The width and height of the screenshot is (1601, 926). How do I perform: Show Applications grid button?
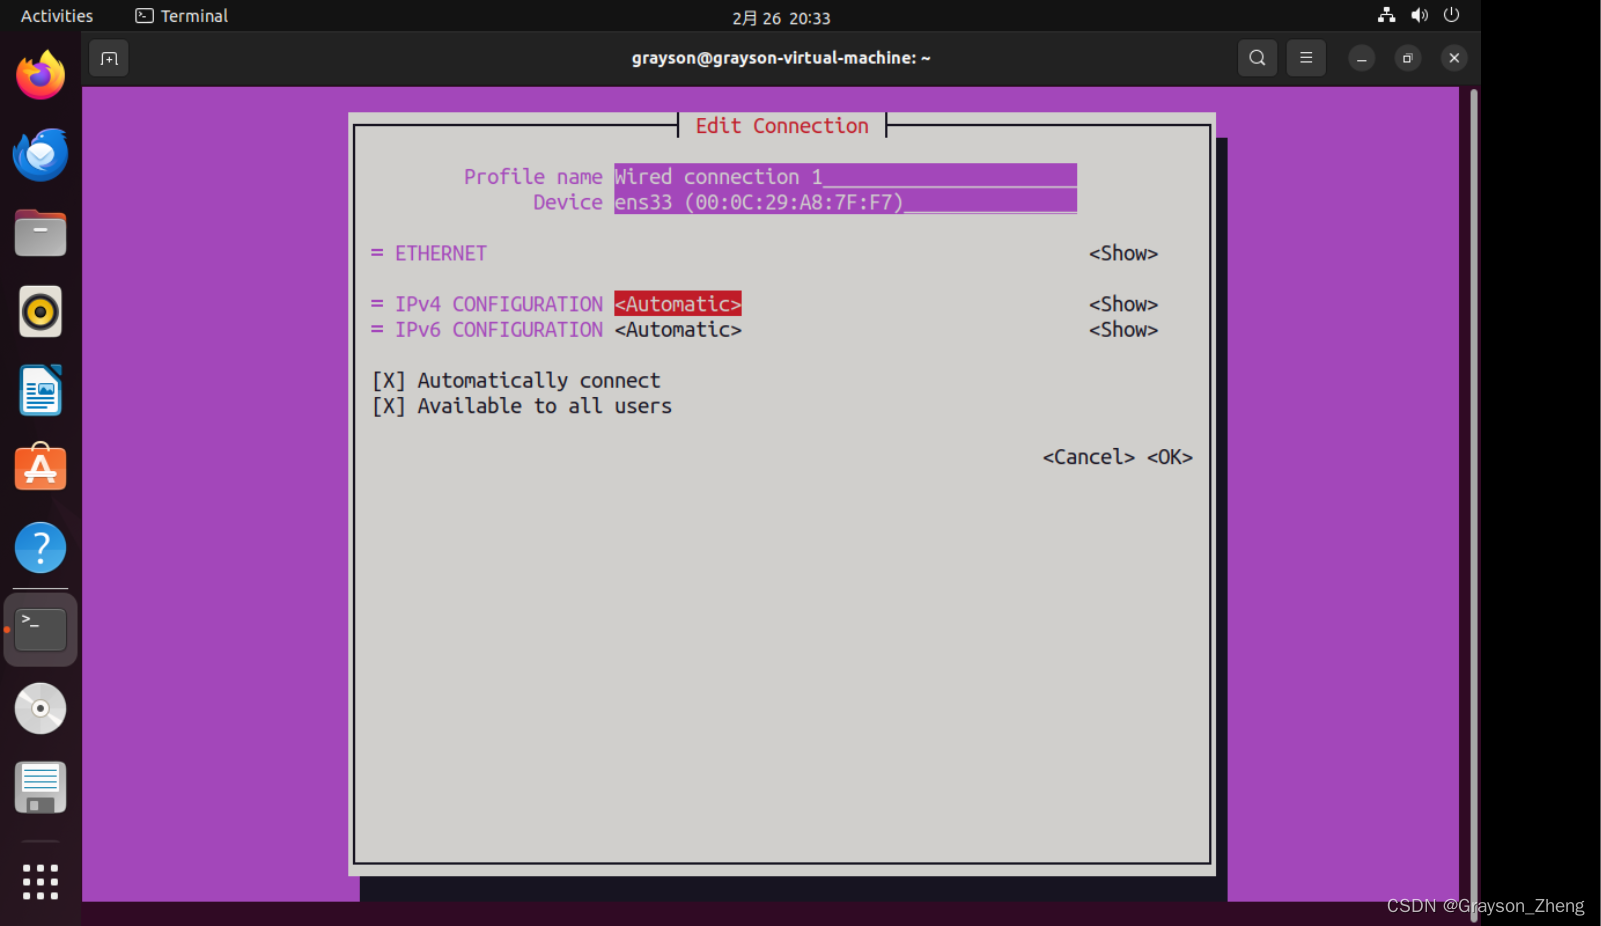click(40, 882)
